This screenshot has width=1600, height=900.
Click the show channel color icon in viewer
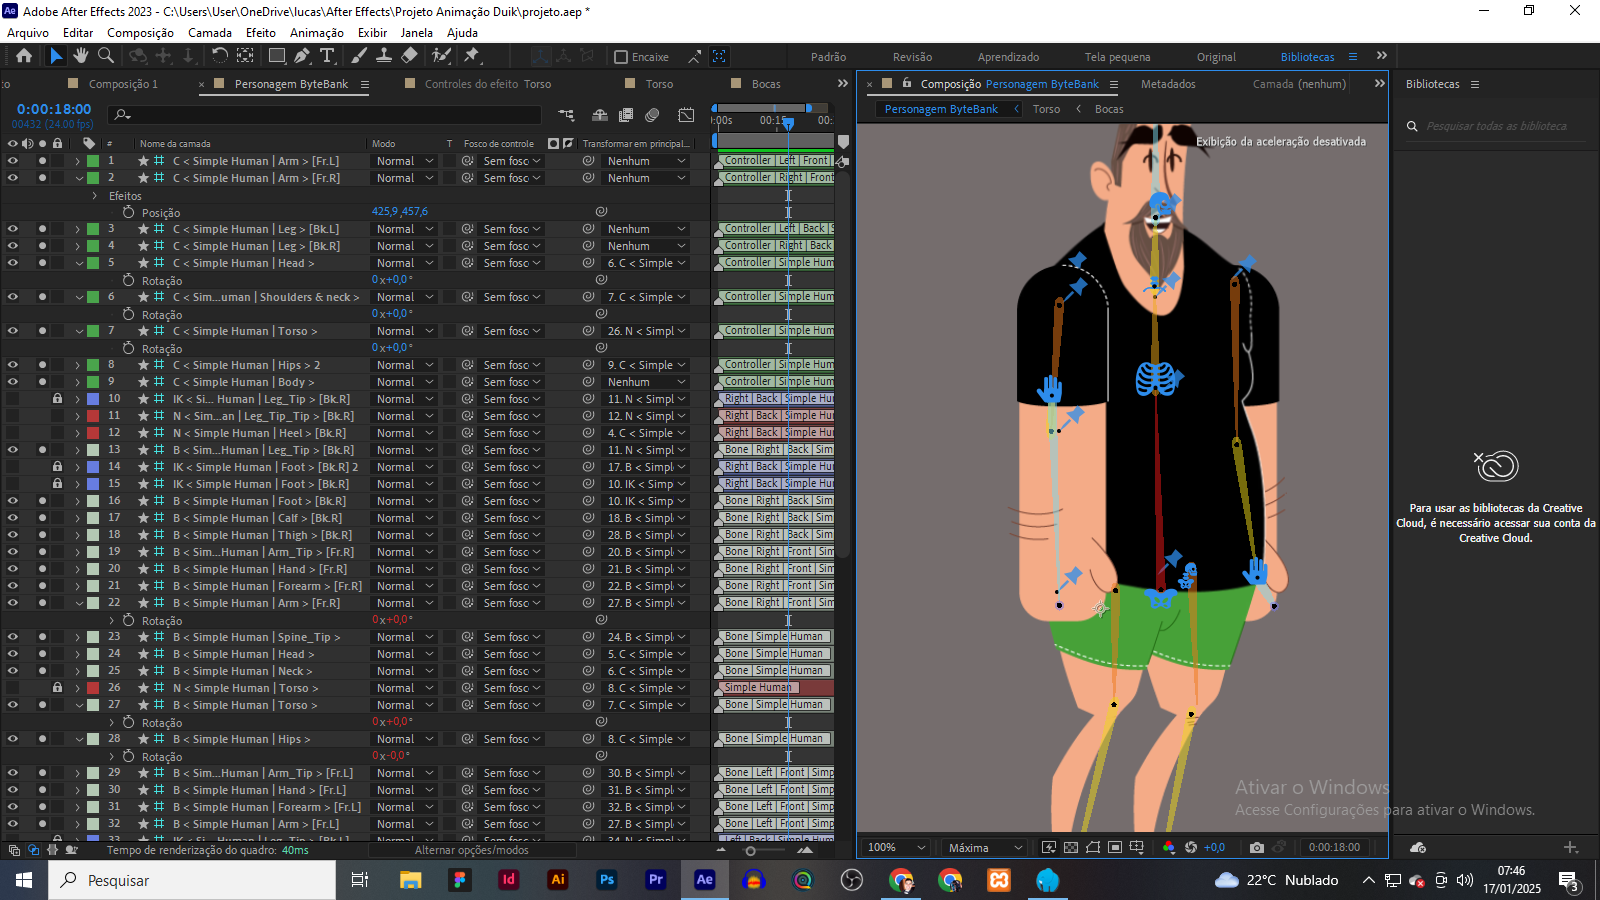[x=1169, y=847]
